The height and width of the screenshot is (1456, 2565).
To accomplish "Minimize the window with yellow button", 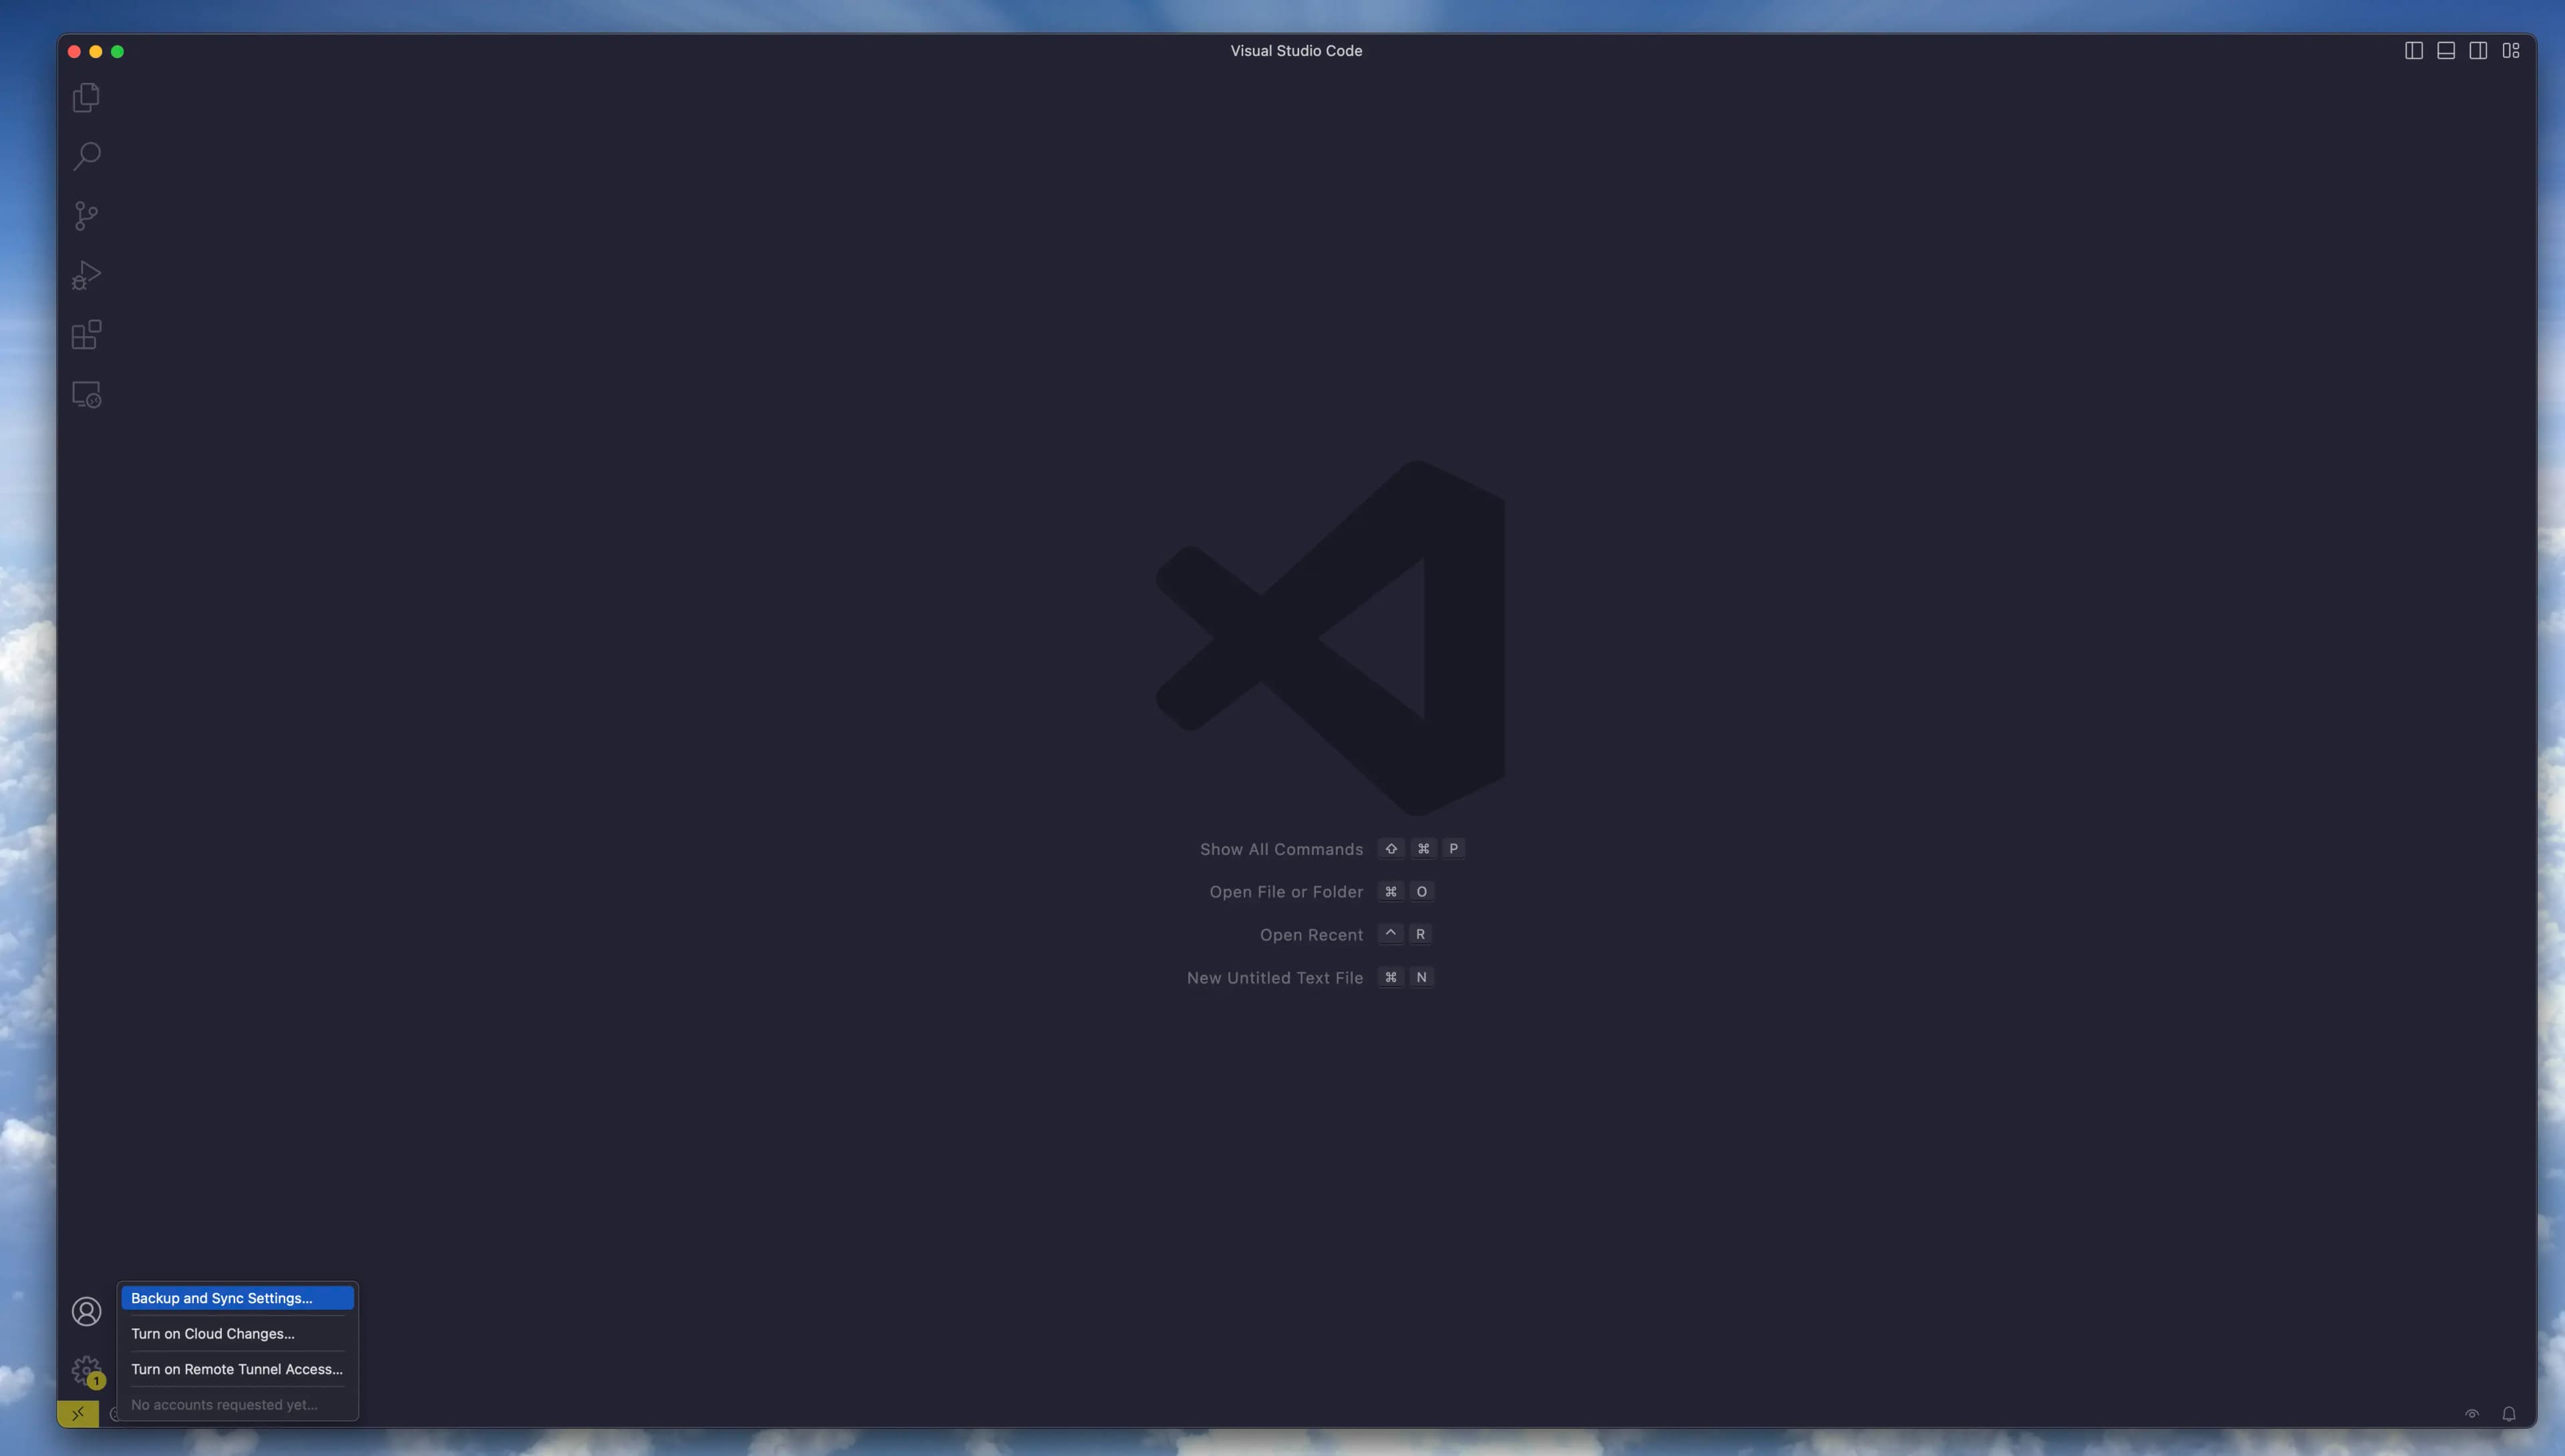I will (96, 51).
